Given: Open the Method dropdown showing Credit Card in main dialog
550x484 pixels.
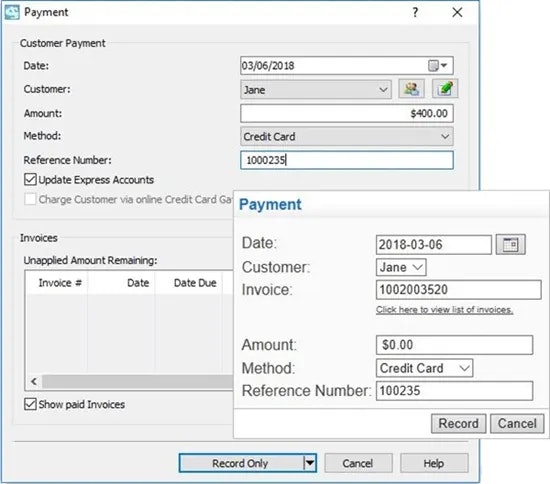Looking at the screenshot, I should click(x=347, y=136).
